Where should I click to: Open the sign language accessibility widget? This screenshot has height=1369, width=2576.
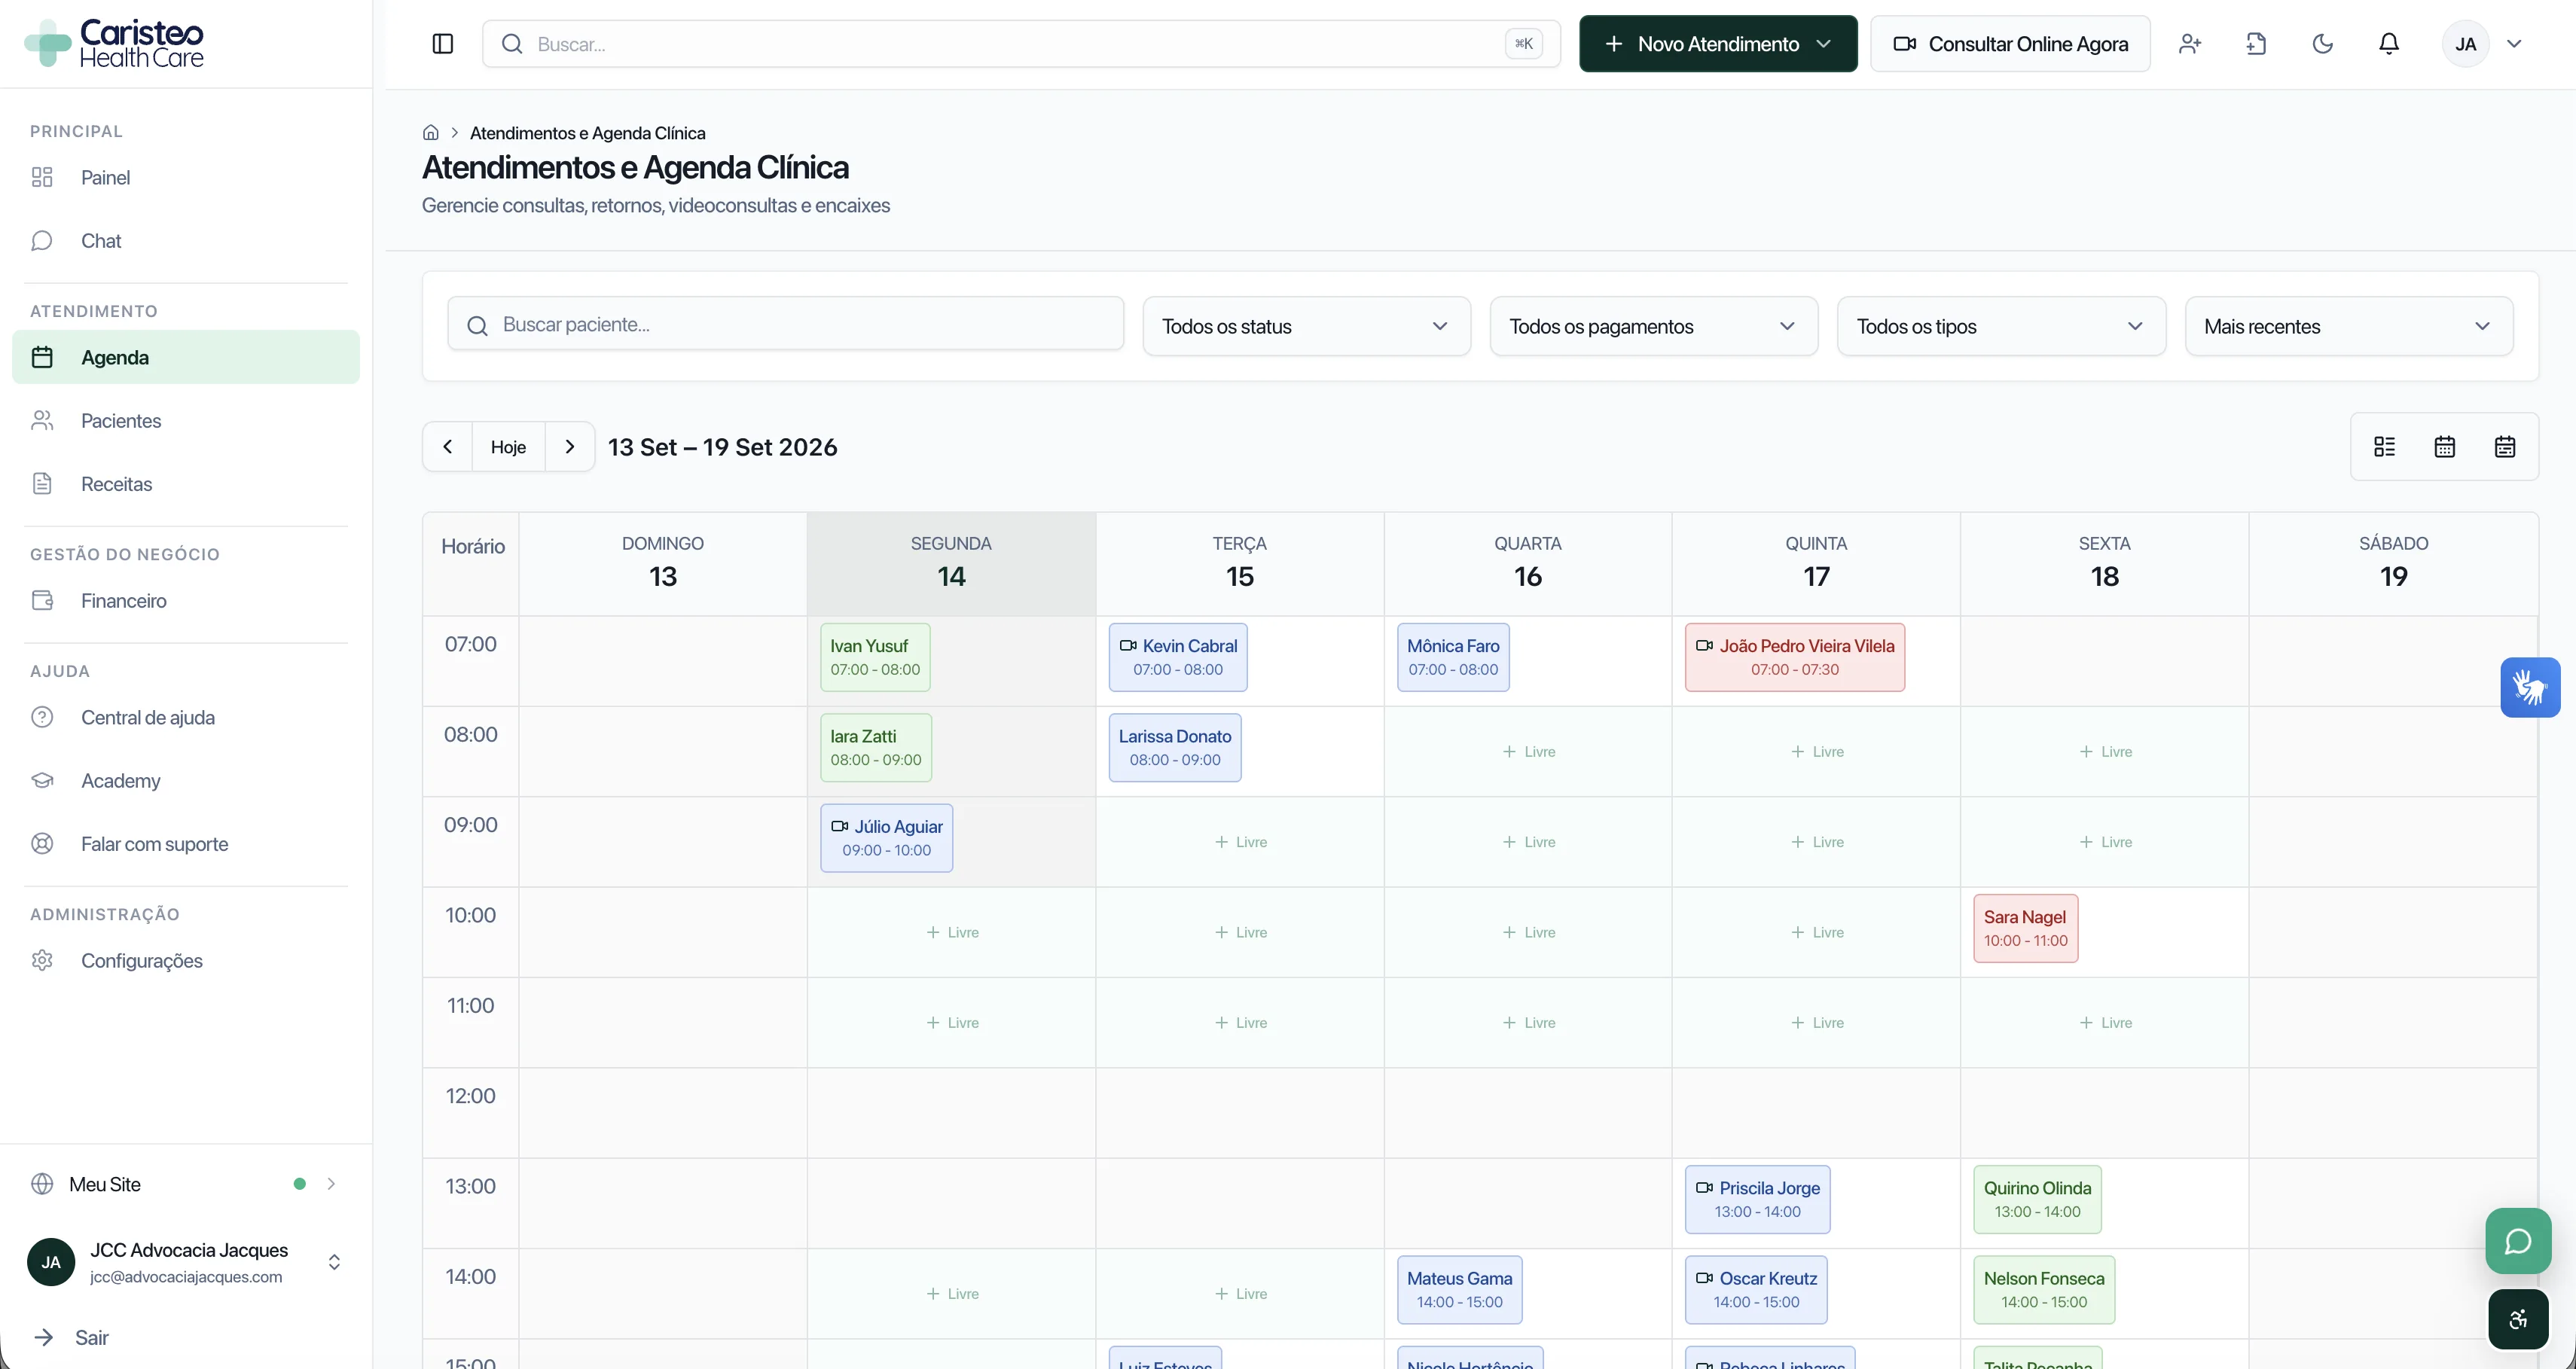pyautogui.click(x=2530, y=688)
